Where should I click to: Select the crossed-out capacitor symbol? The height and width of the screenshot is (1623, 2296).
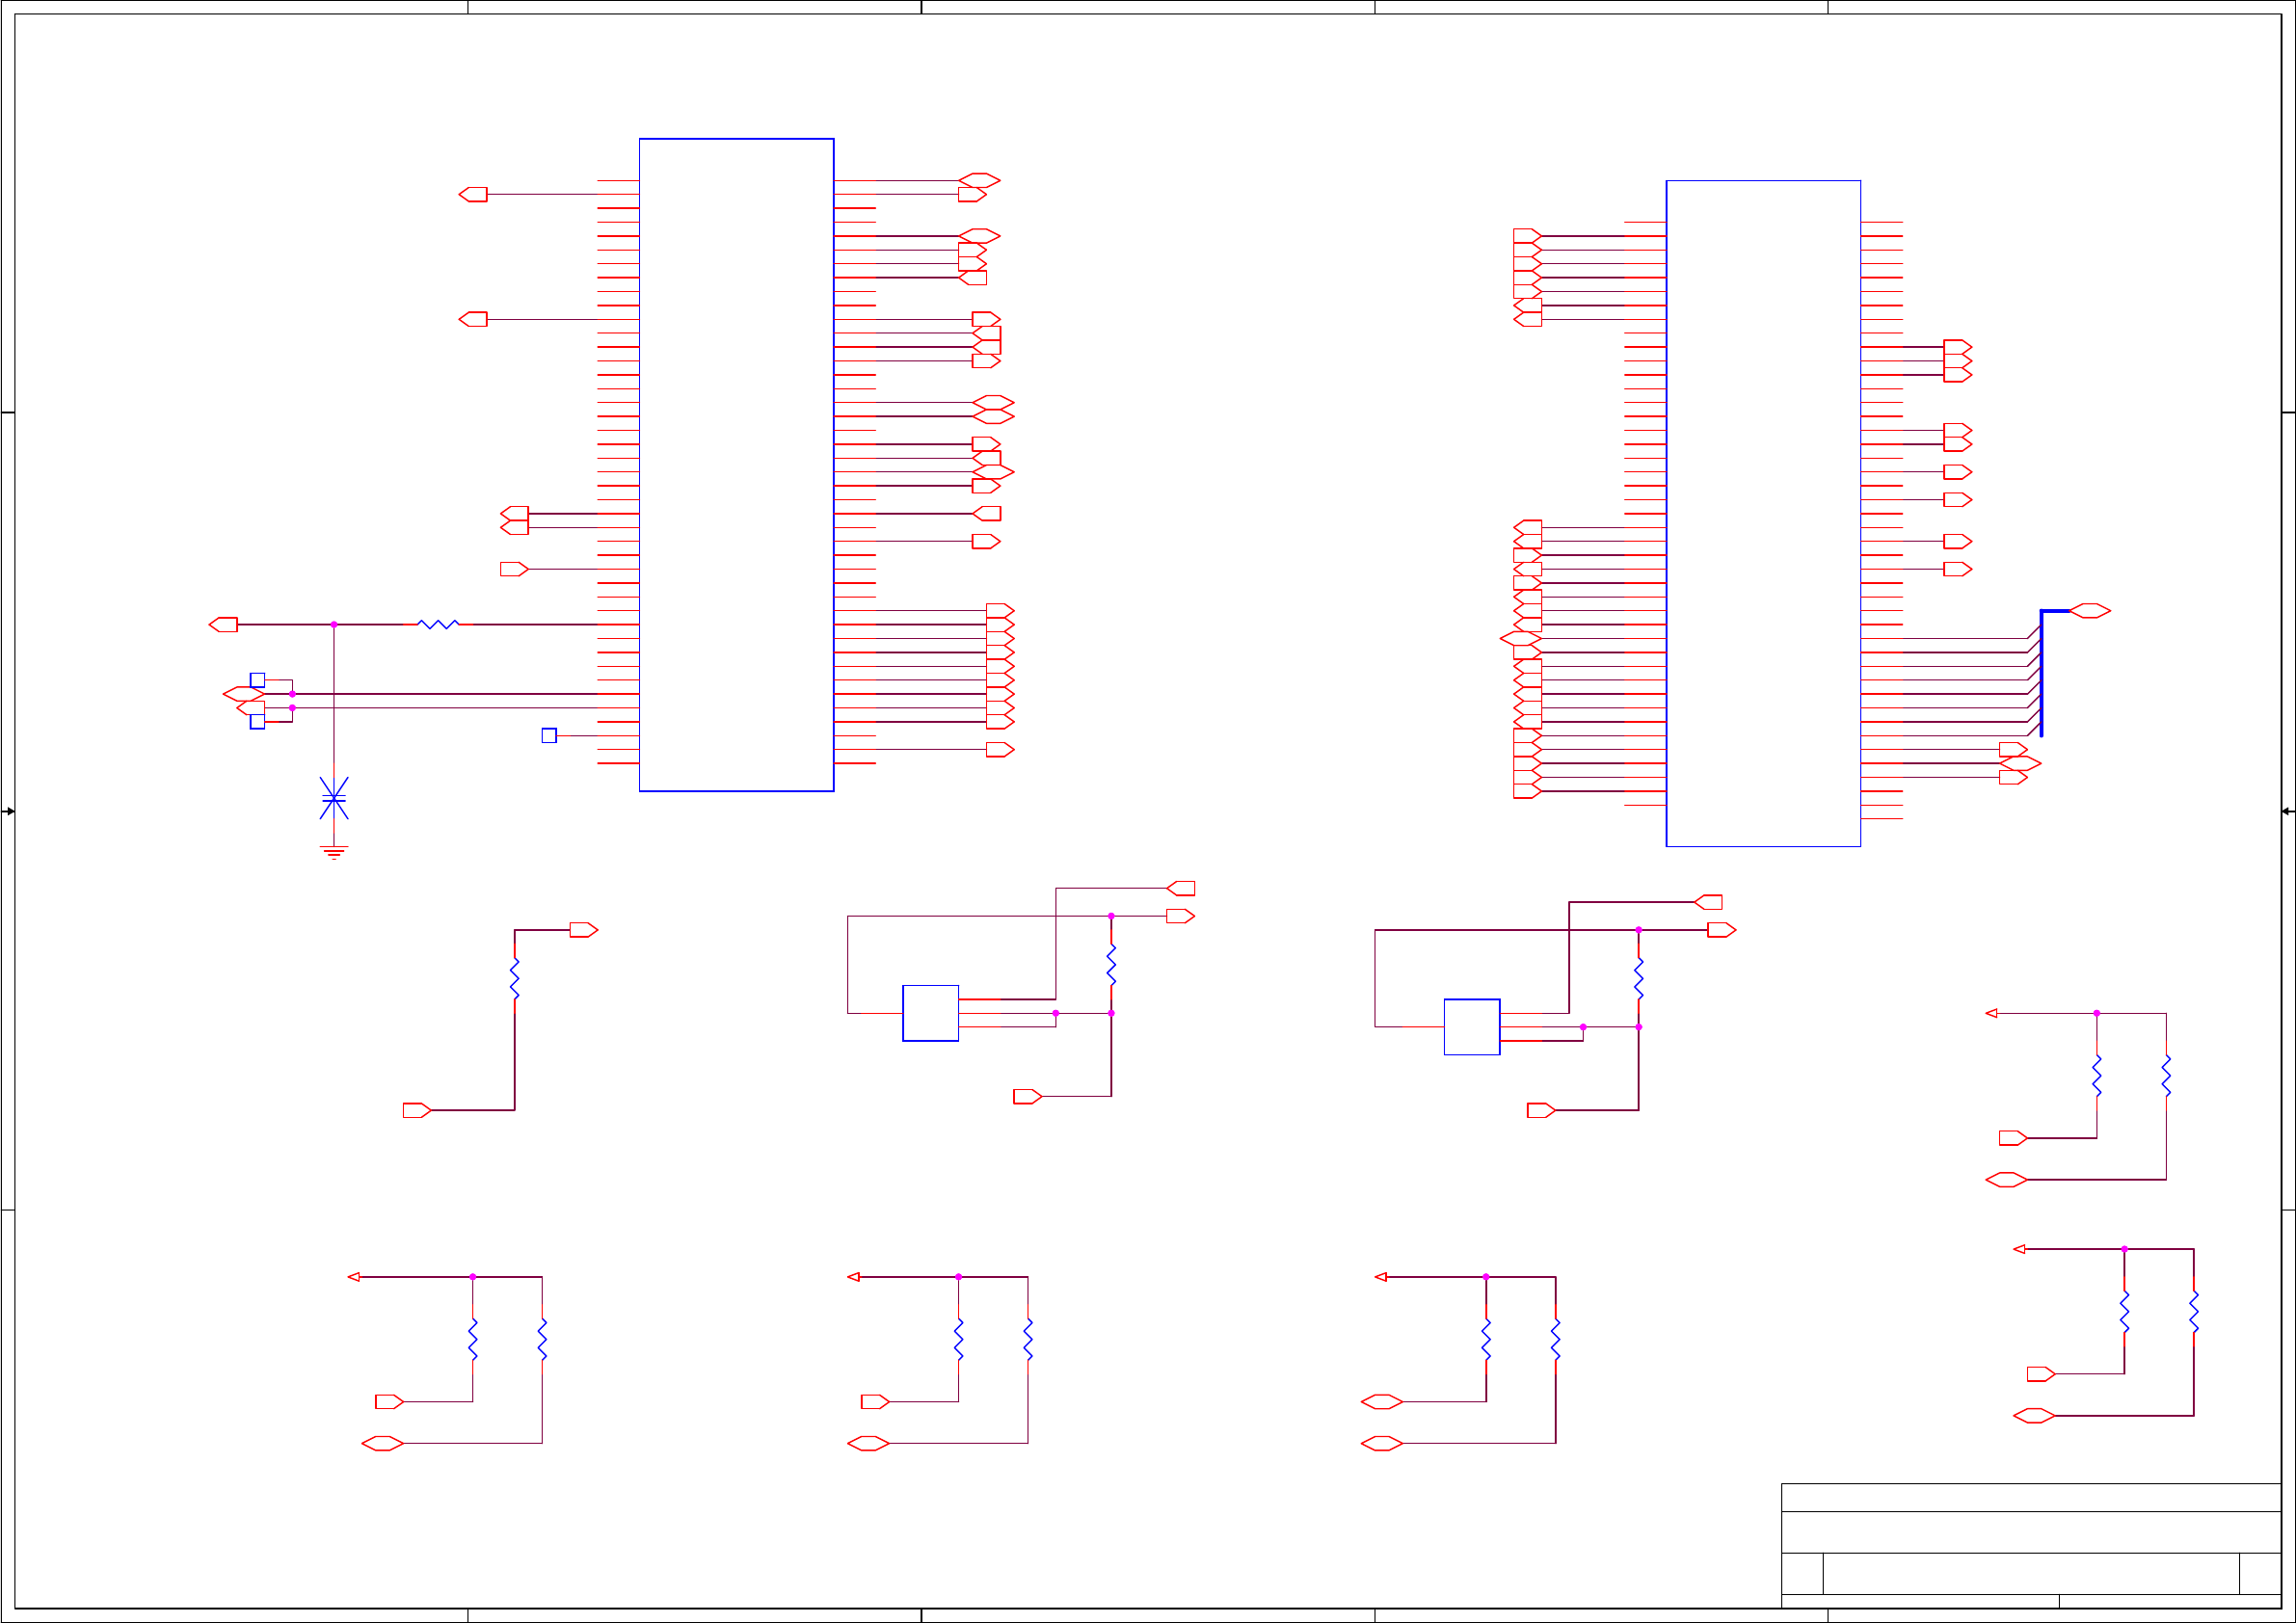coord(333,798)
